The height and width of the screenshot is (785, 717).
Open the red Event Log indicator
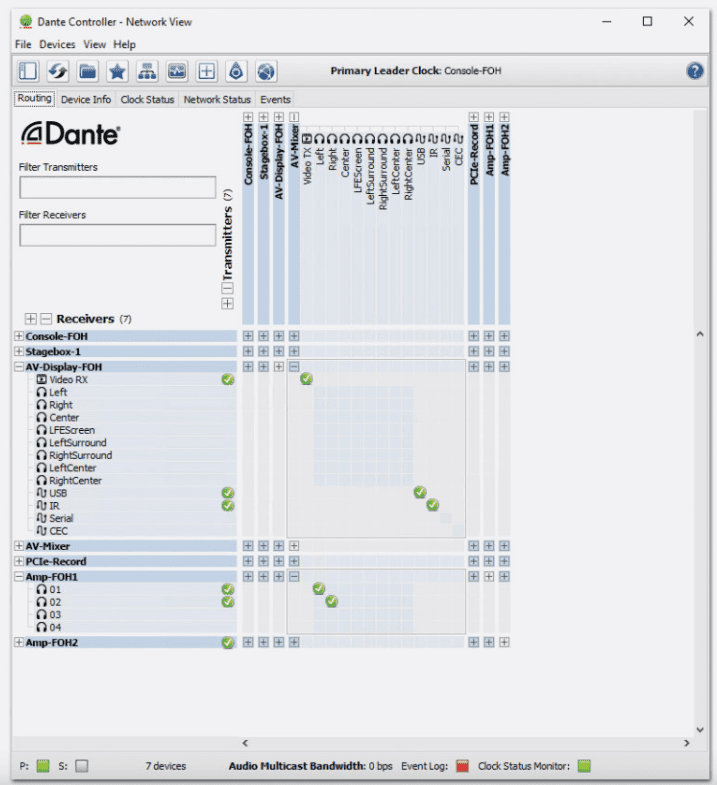(x=462, y=765)
